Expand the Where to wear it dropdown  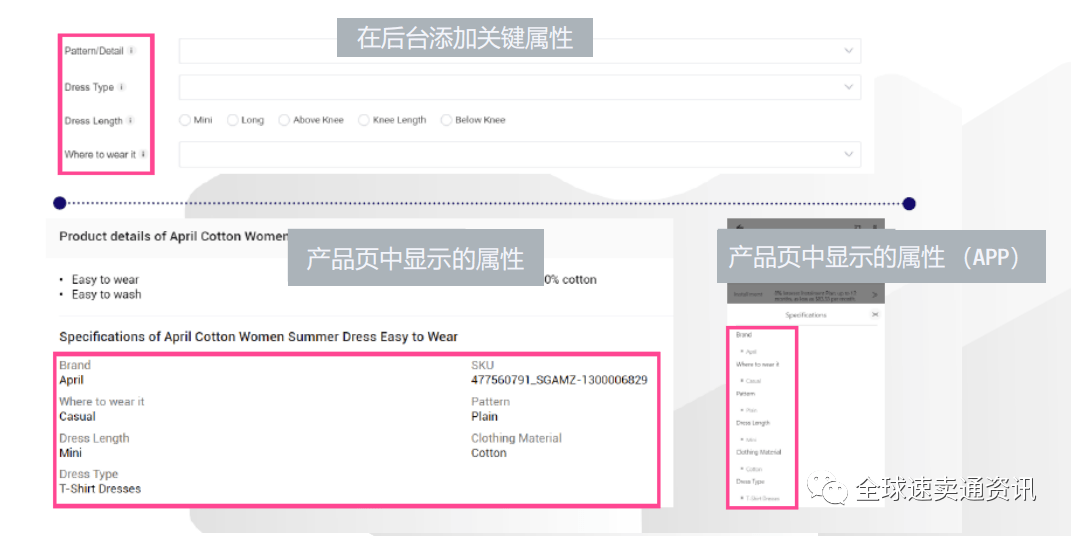point(849,154)
